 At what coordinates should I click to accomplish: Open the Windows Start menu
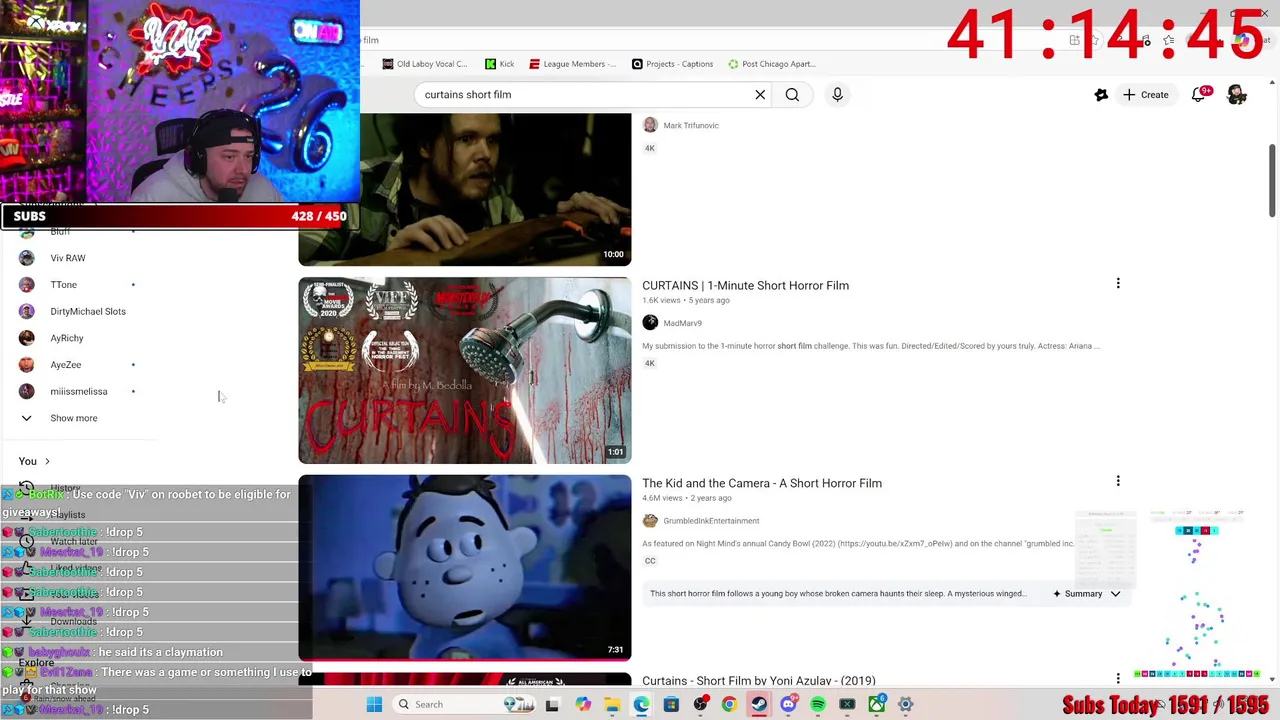coord(374,705)
